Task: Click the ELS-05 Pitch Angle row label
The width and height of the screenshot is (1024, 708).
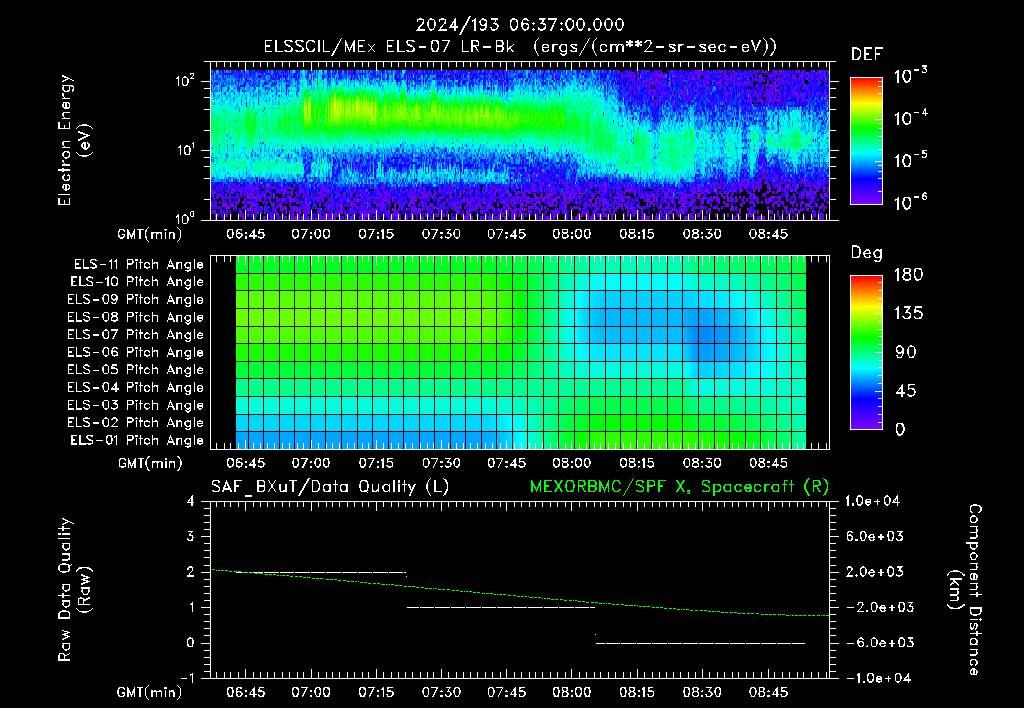Action: [x=136, y=370]
